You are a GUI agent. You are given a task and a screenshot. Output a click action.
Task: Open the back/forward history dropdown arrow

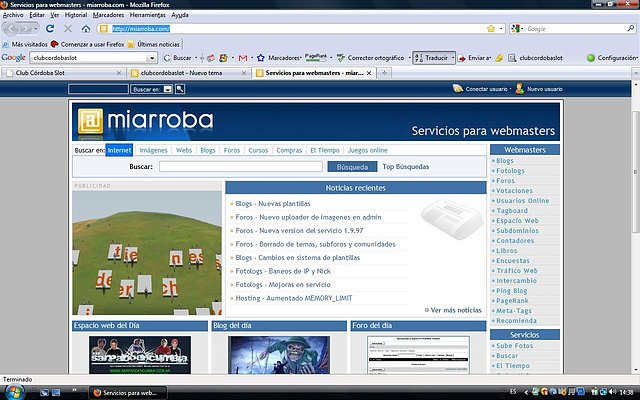[36, 29]
